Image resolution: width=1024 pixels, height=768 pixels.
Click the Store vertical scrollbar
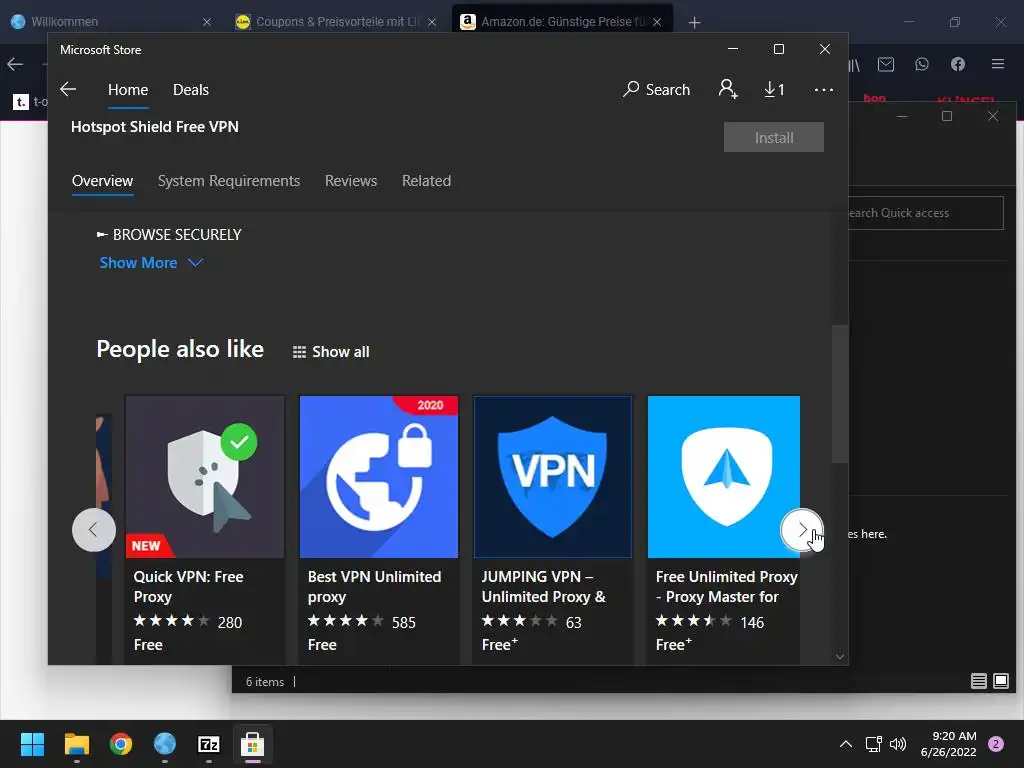(x=840, y=394)
